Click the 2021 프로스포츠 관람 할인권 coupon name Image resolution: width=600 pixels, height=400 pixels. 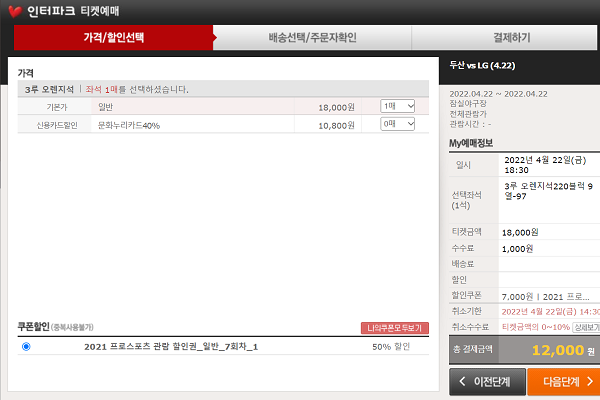point(171,346)
